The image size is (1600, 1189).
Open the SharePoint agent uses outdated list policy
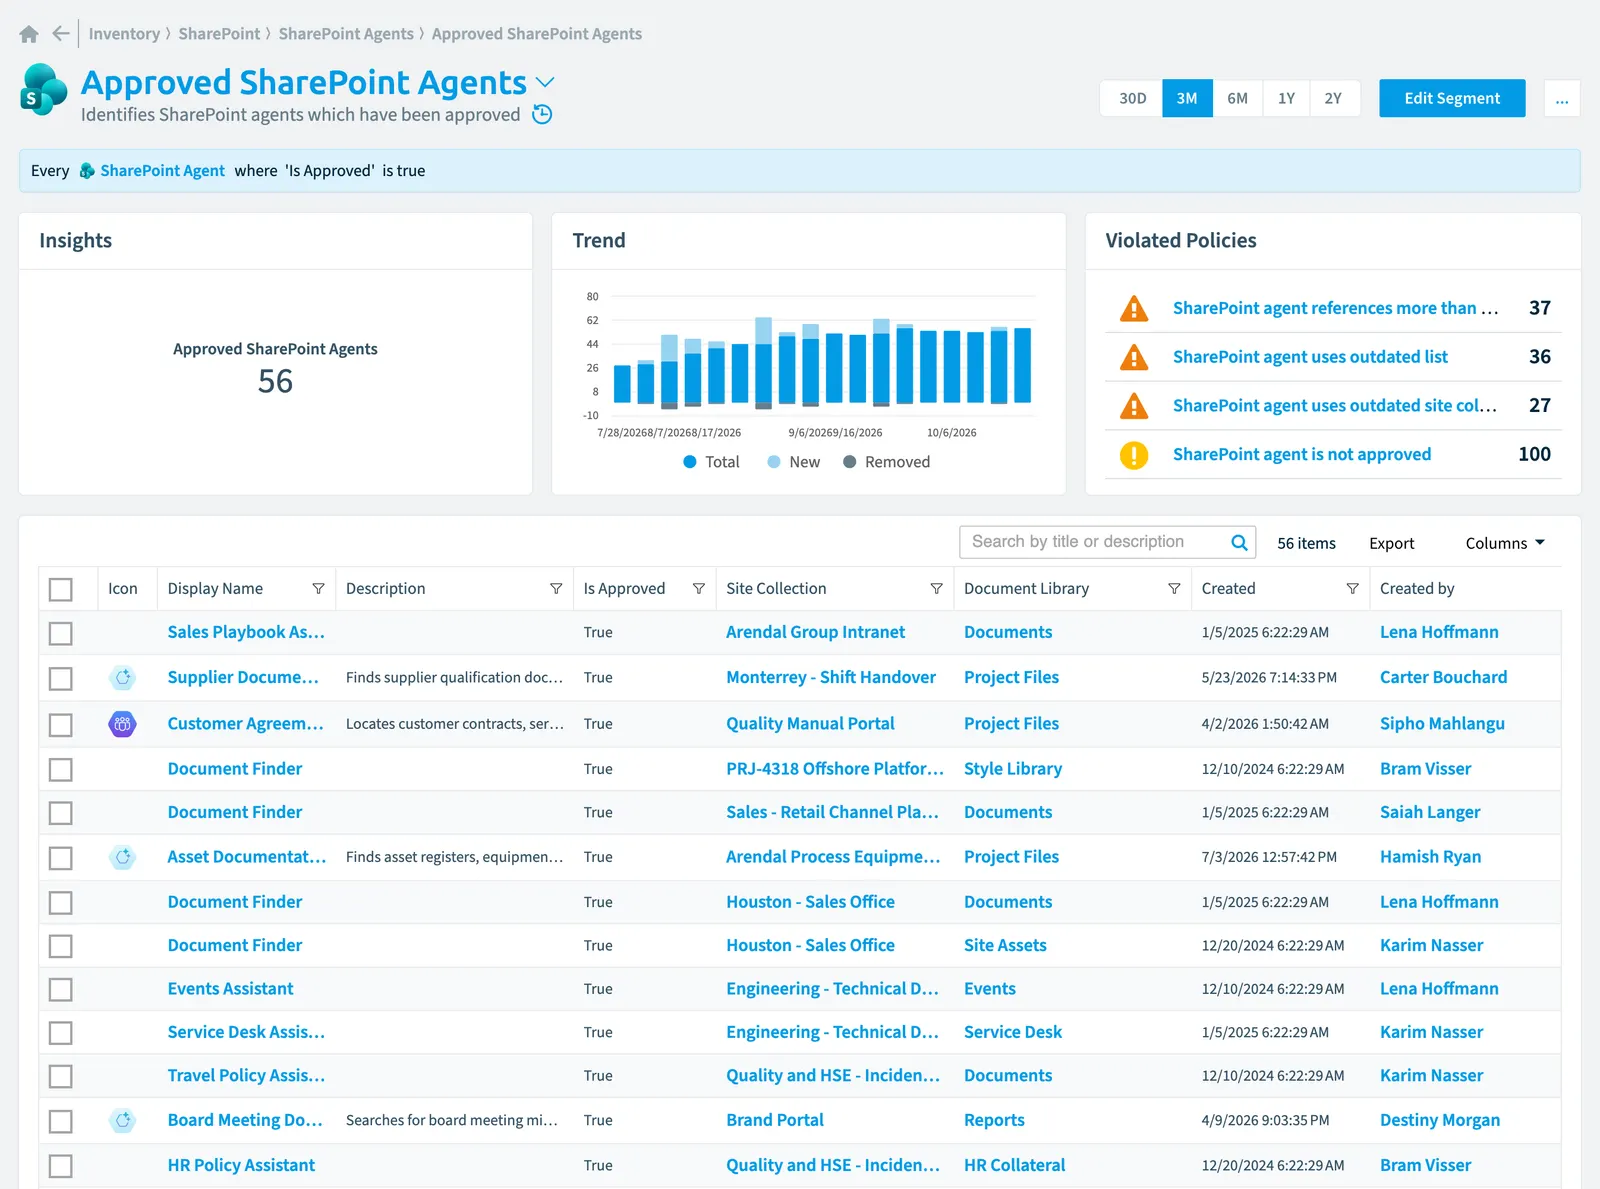coord(1310,357)
